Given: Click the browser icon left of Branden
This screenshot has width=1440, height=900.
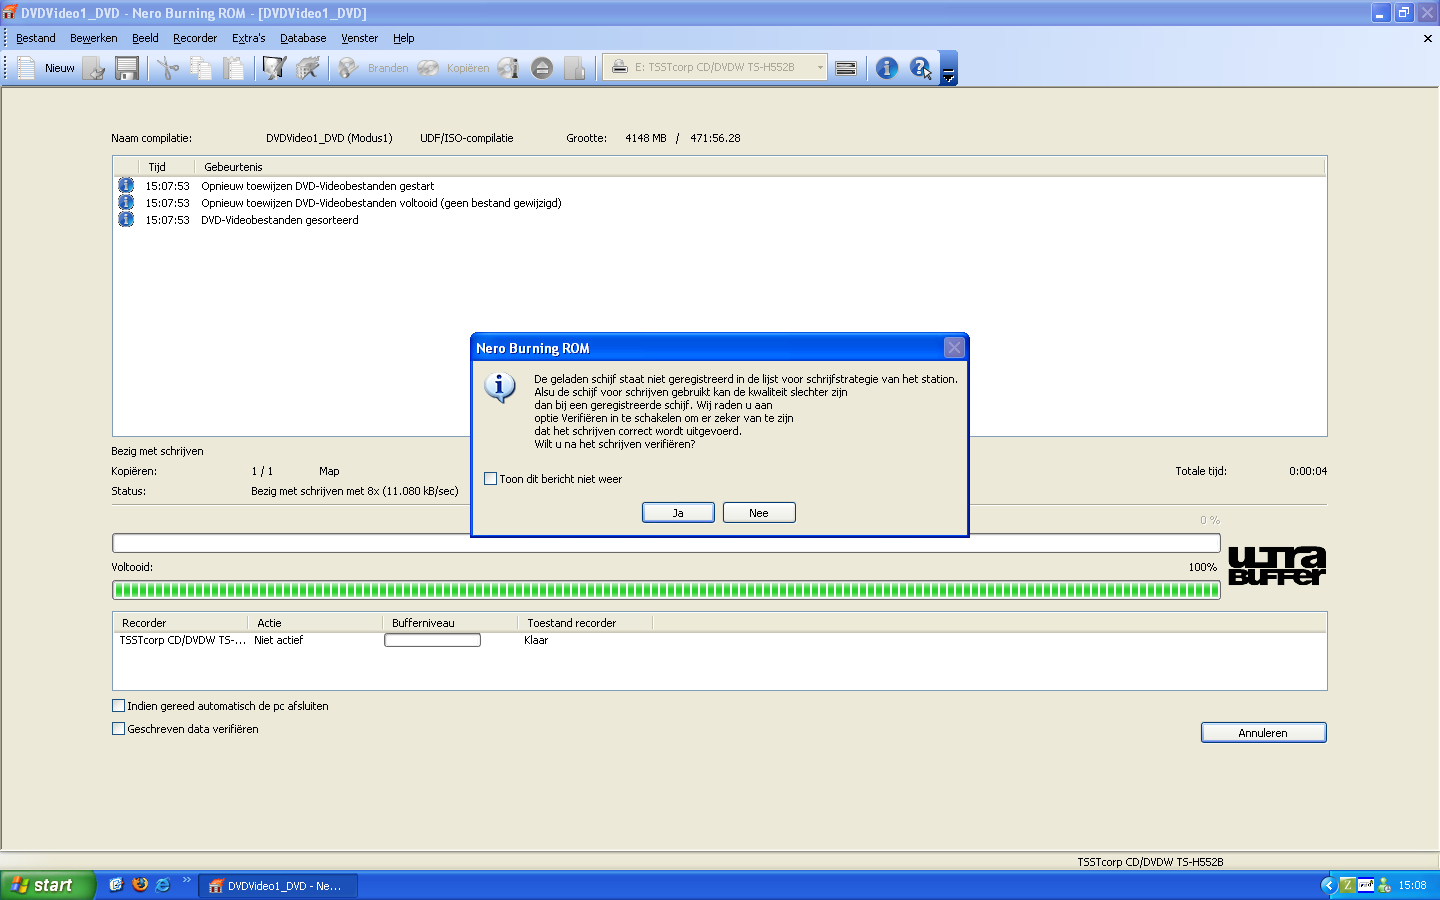Looking at the screenshot, I should pyautogui.click(x=308, y=68).
